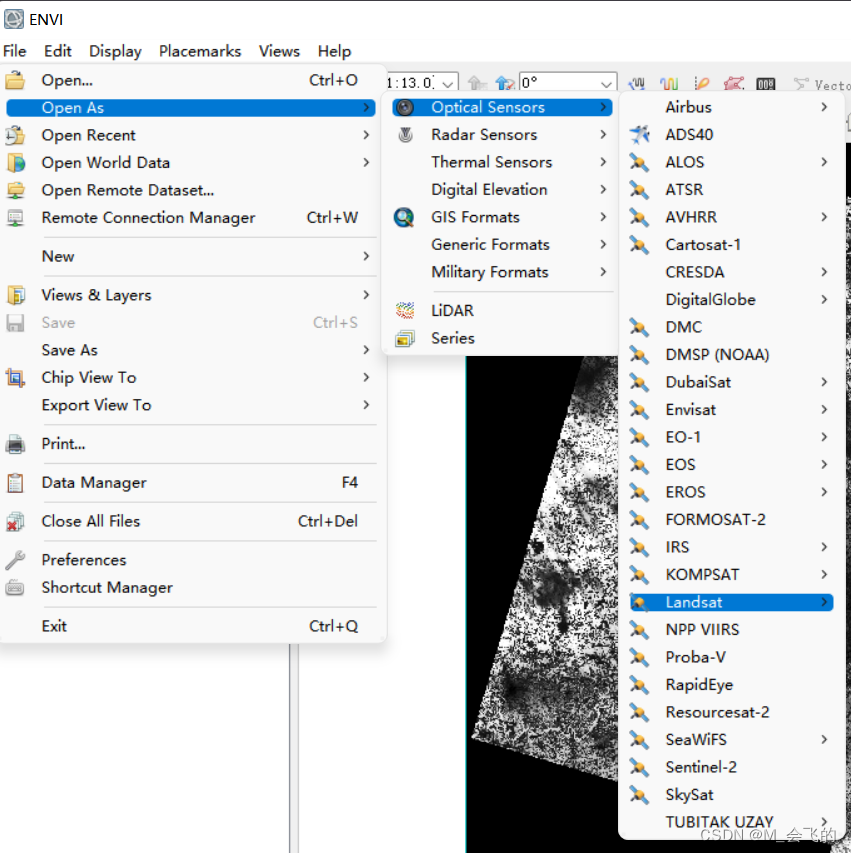Click the Preferences wrench icon
Viewport: 851px width, 853px height.
click(x=15, y=560)
